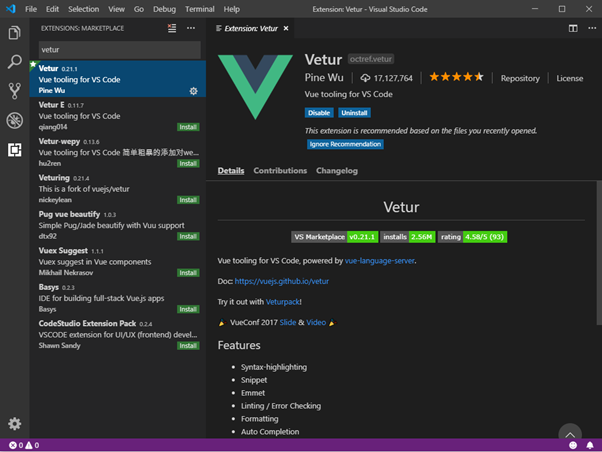Click the VS Code logo icon
The height and width of the screenshot is (452, 602).
click(11, 9)
